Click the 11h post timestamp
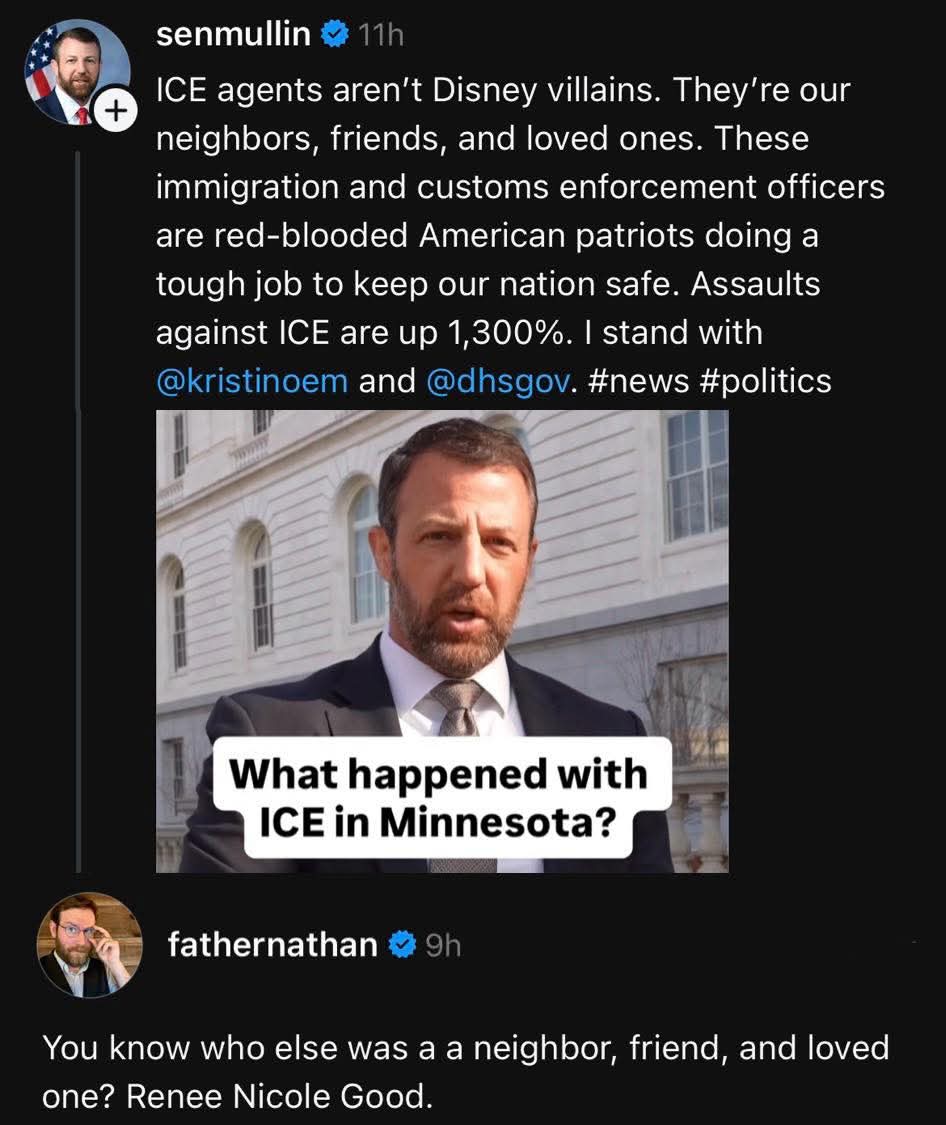The height and width of the screenshot is (1125, 946). point(380,36)
